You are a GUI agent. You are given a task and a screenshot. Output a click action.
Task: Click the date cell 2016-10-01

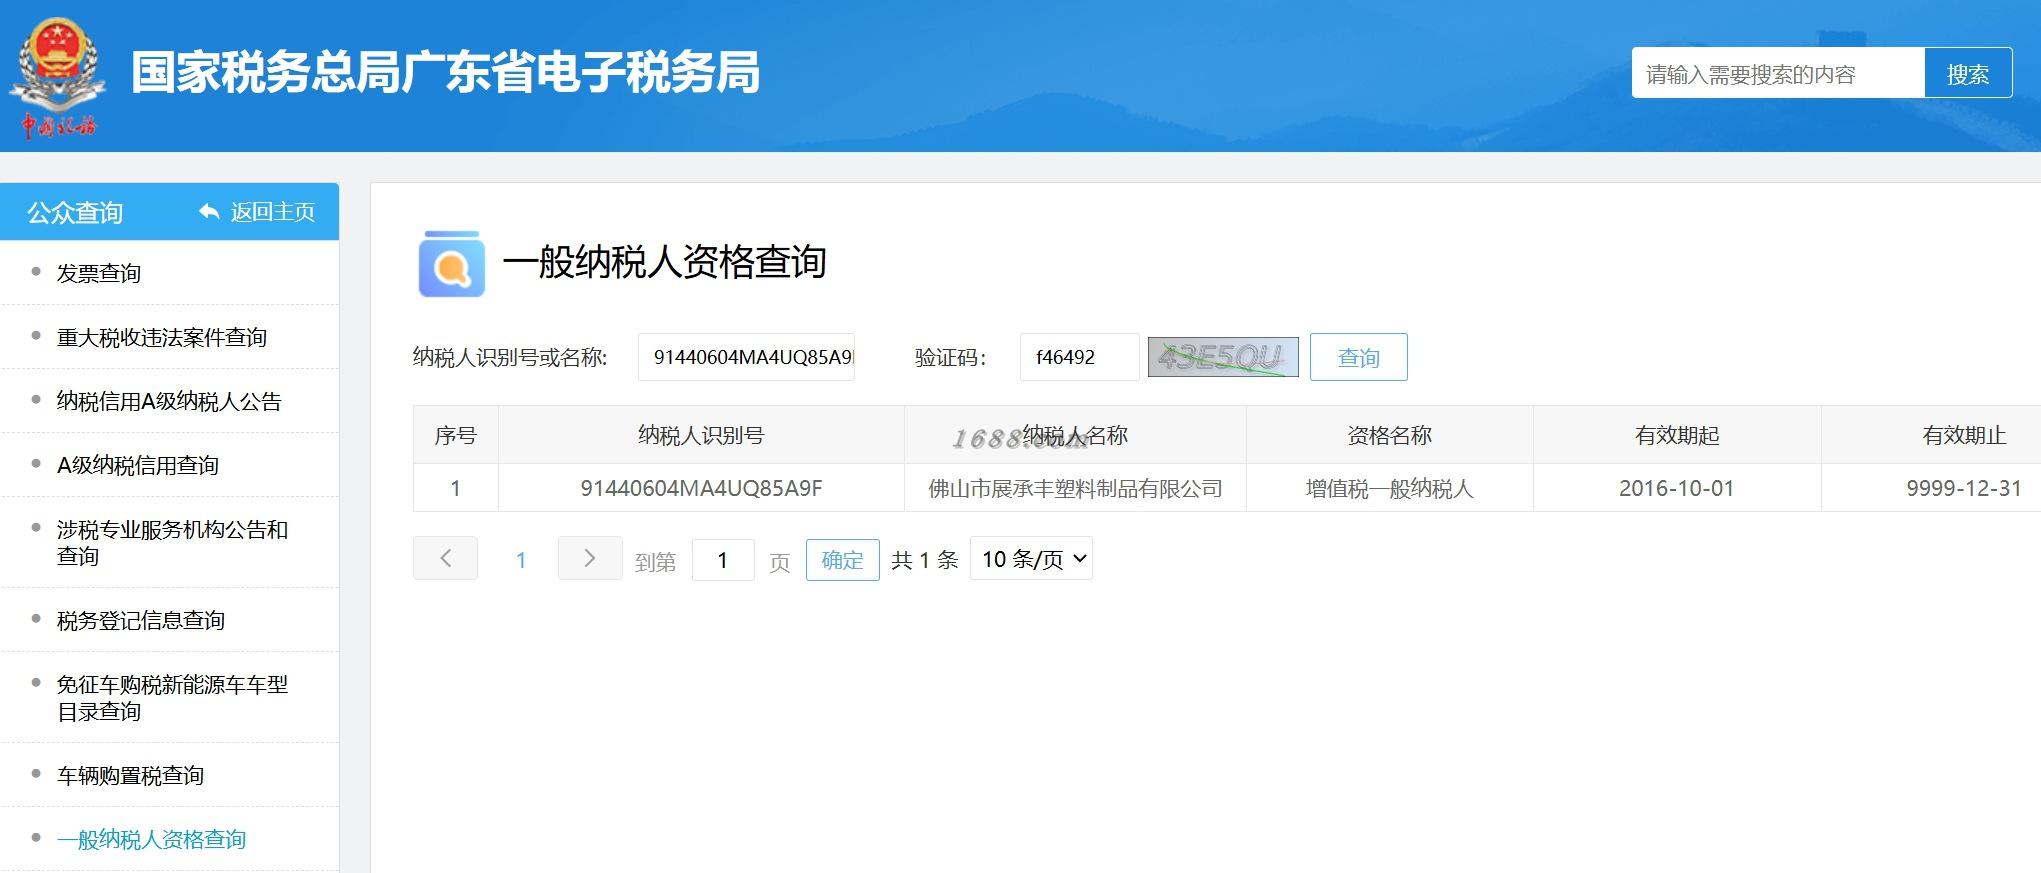point(1676,488)
